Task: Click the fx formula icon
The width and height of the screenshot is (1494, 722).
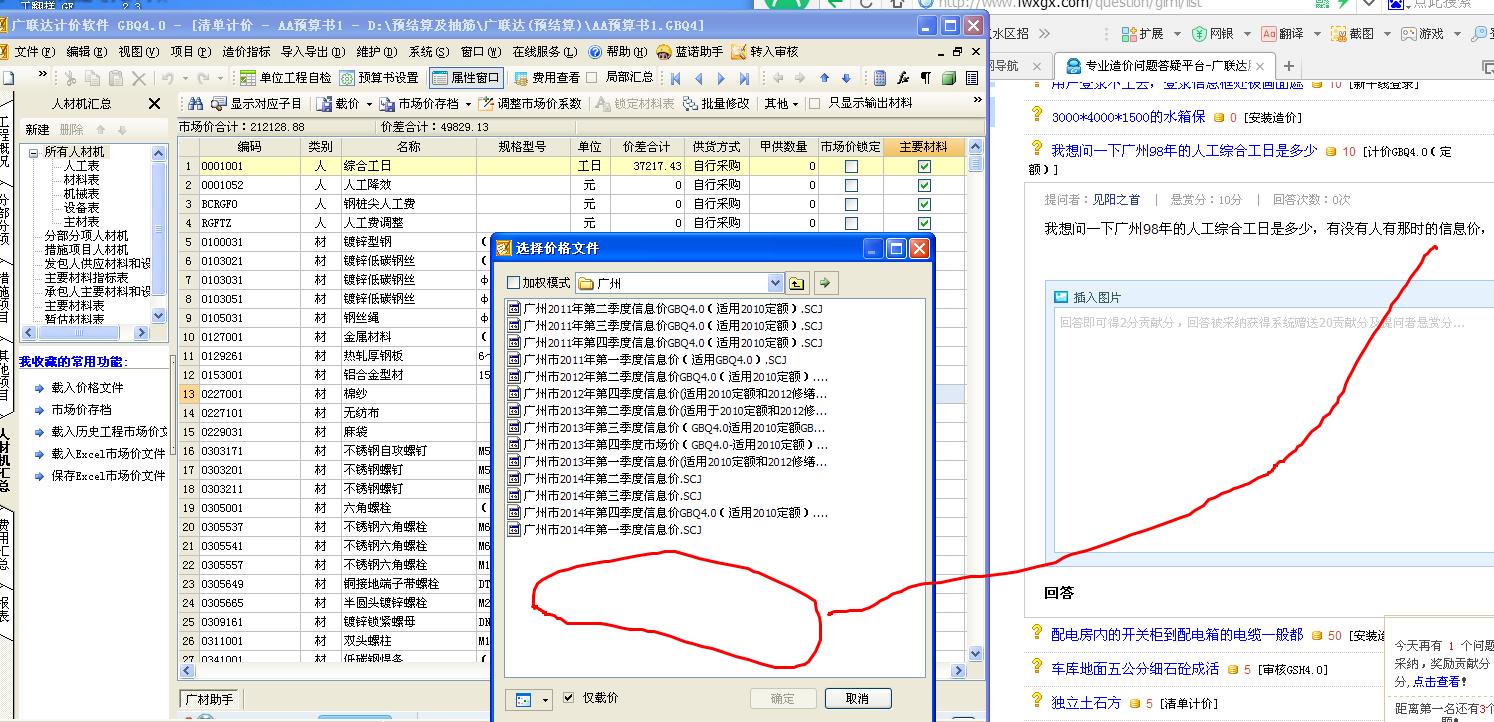Action: point(903,78)
